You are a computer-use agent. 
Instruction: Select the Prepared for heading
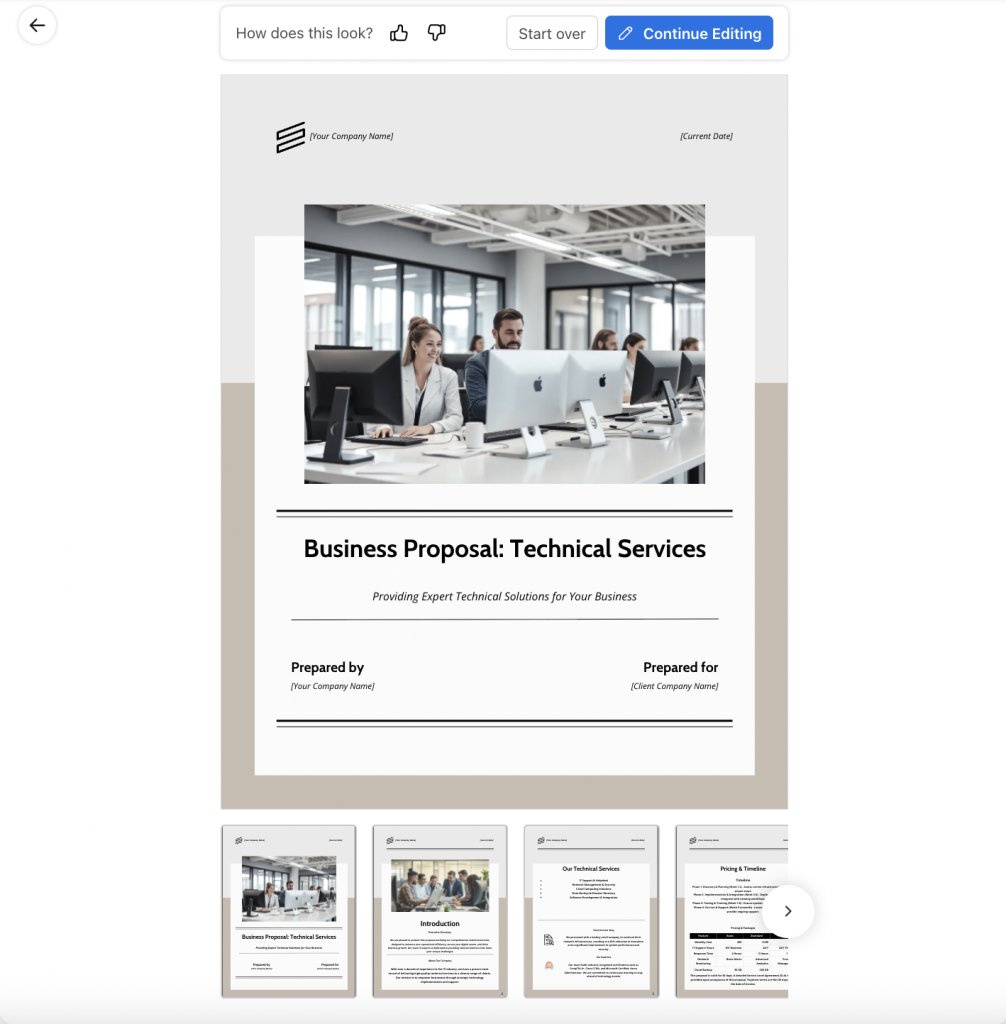pyautogui.click(x=680, y=668)
